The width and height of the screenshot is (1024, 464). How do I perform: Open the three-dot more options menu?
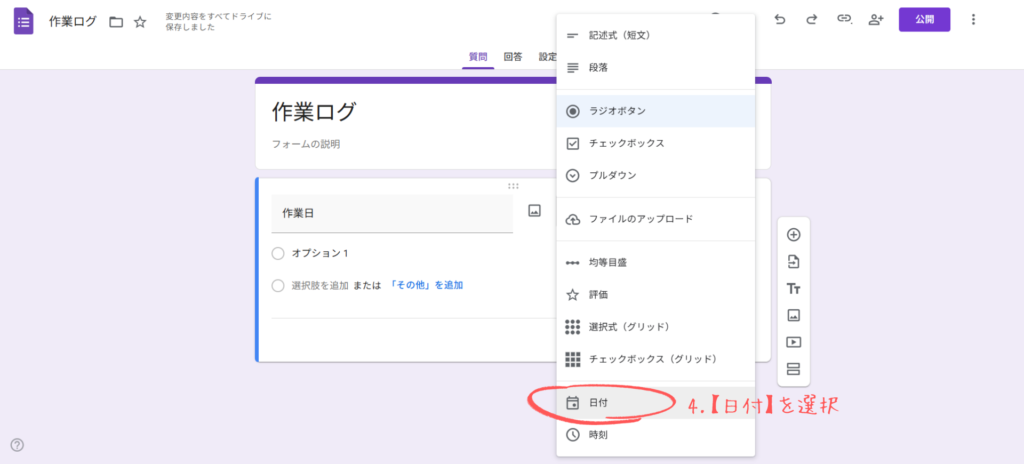pyautogui.click(x=973, y=20)
